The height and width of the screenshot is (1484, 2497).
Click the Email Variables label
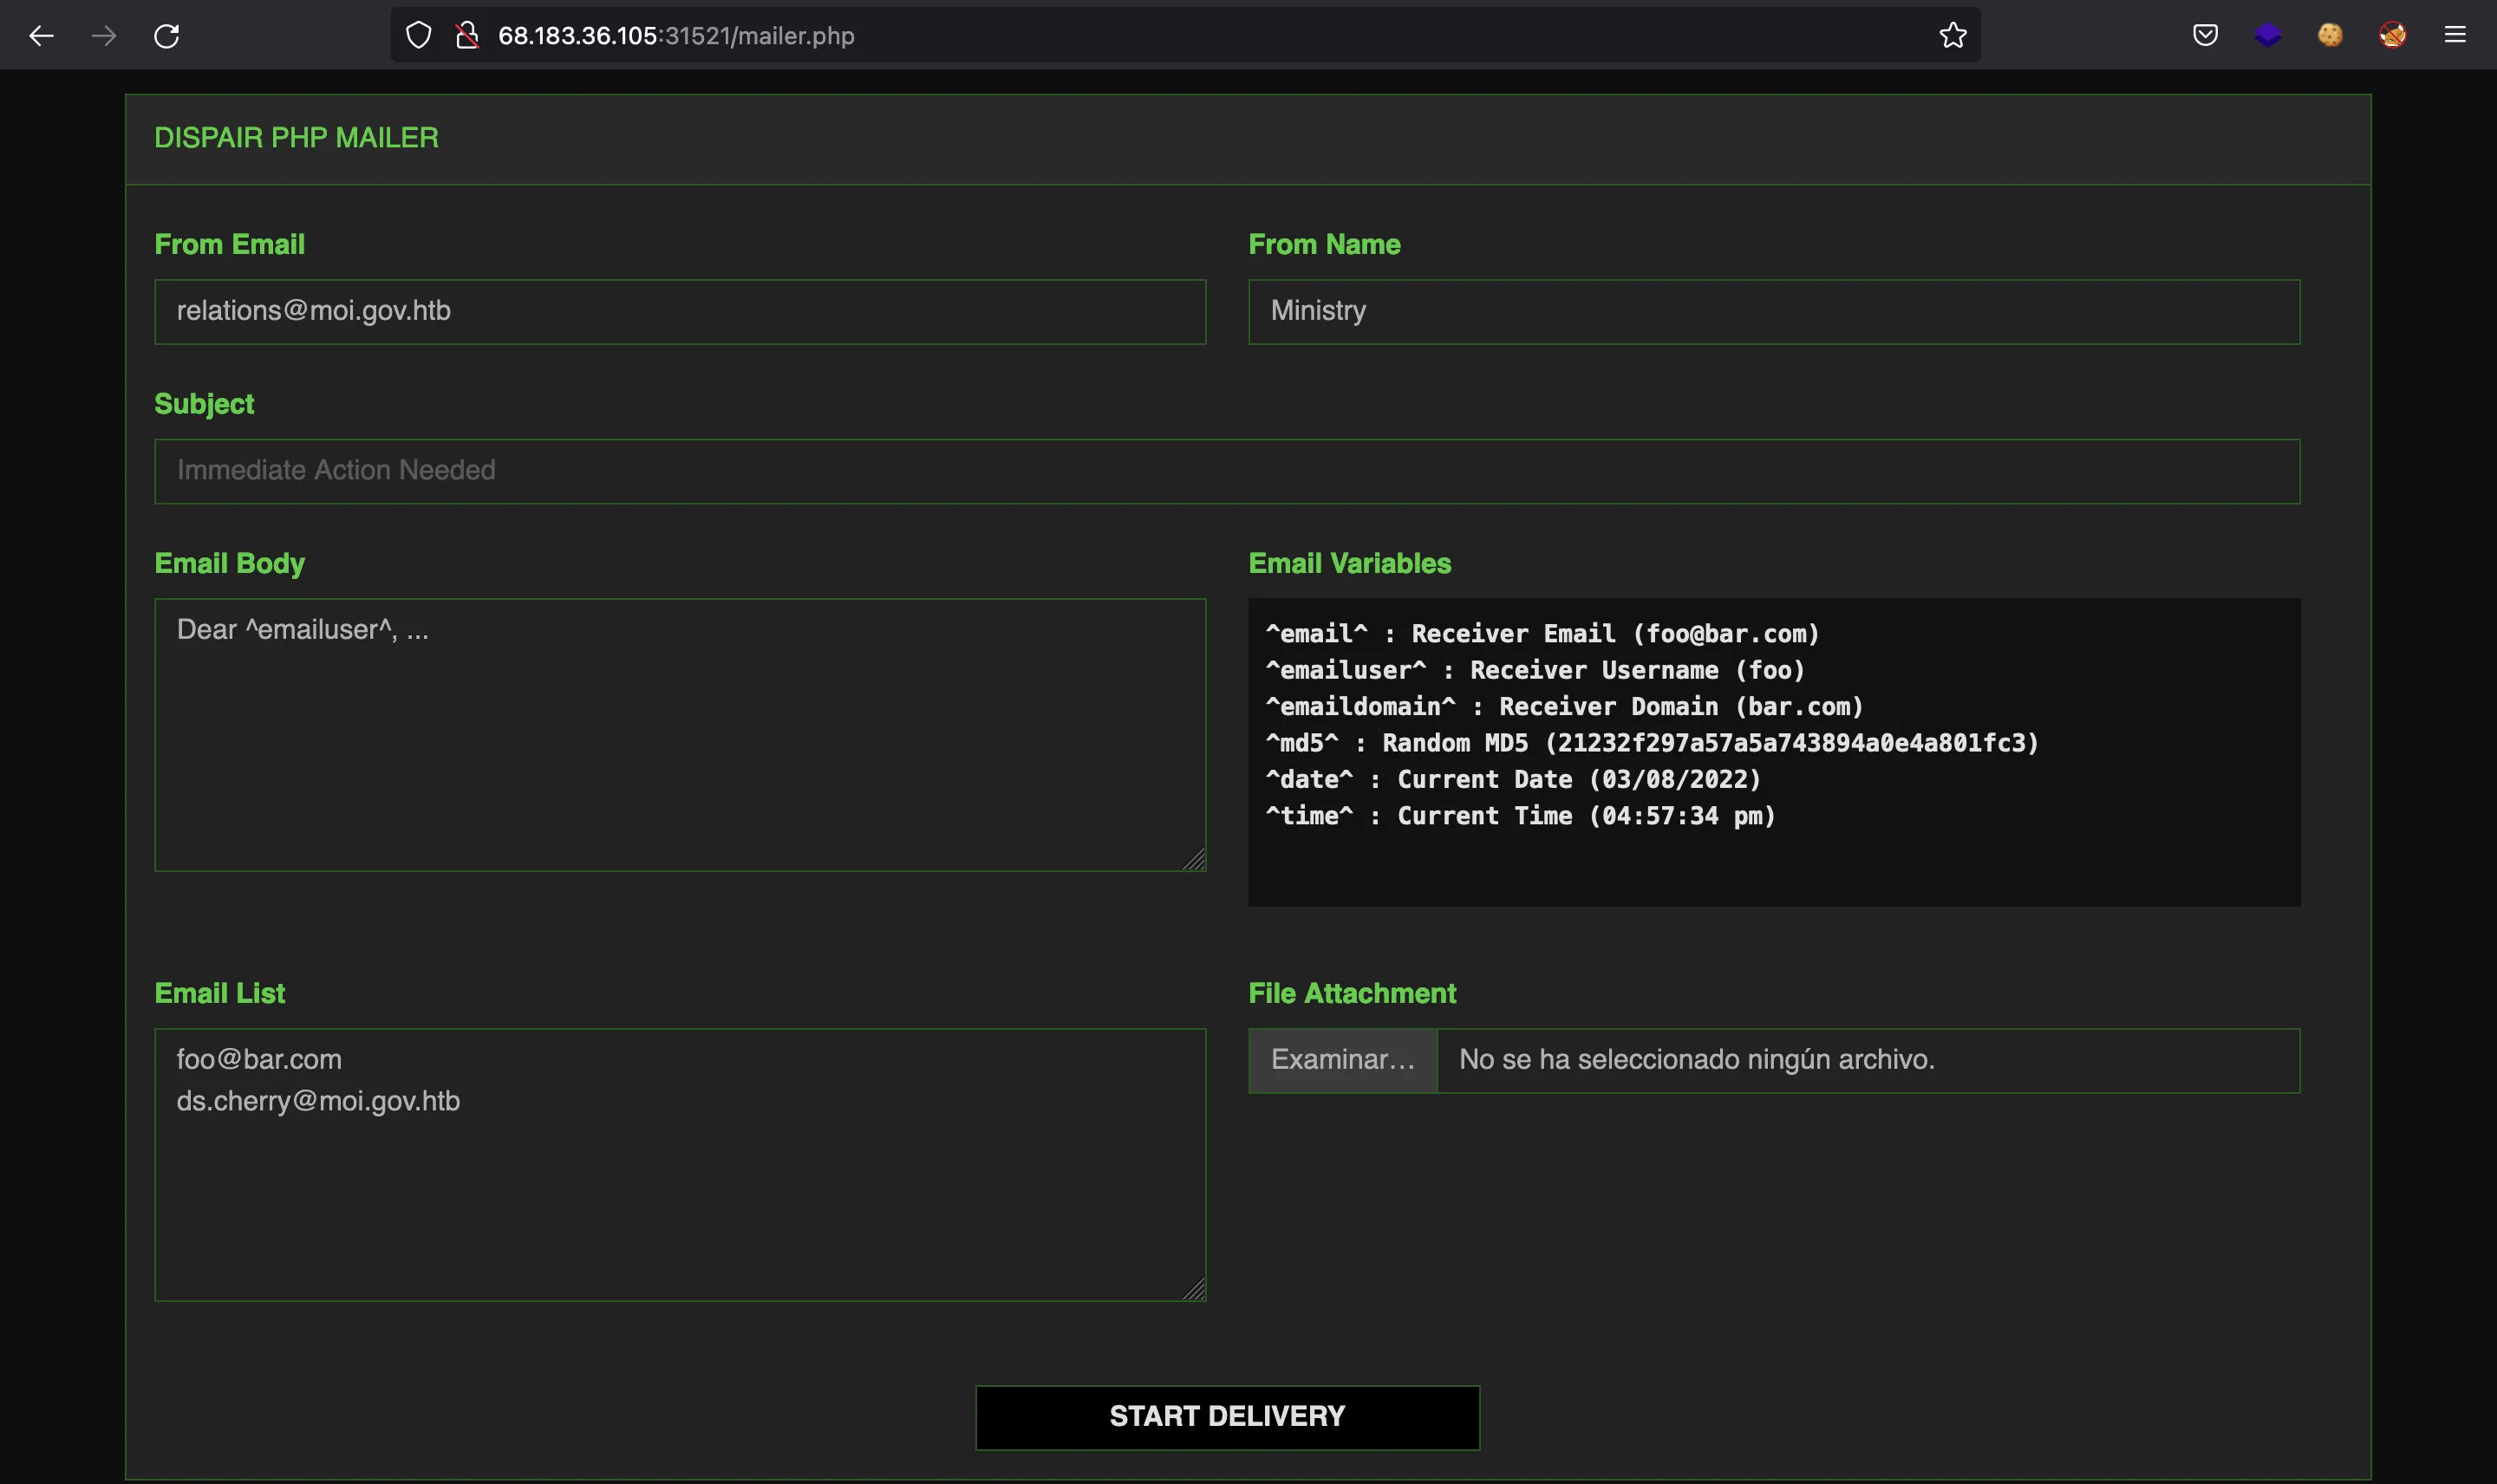click(1350, 564)
